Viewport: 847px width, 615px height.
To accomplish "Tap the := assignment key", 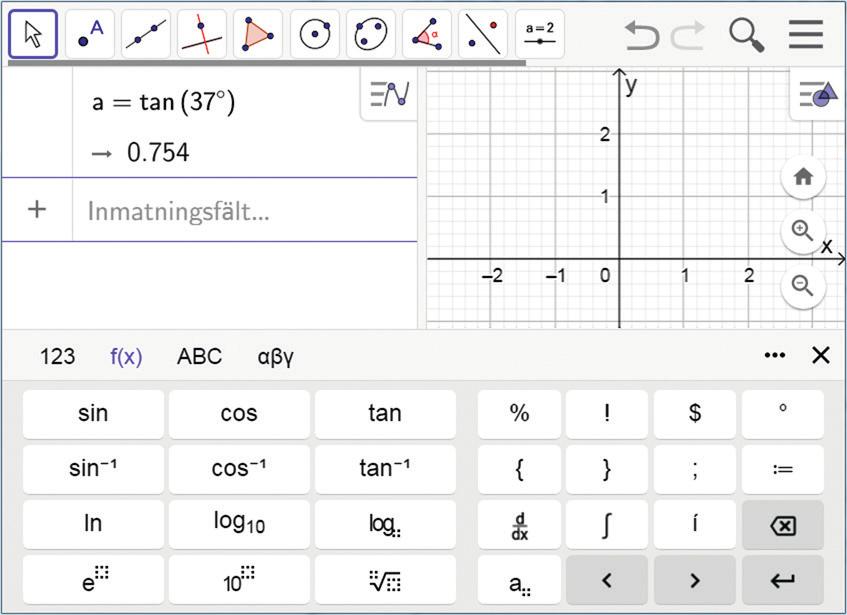I will pos(783,469).
